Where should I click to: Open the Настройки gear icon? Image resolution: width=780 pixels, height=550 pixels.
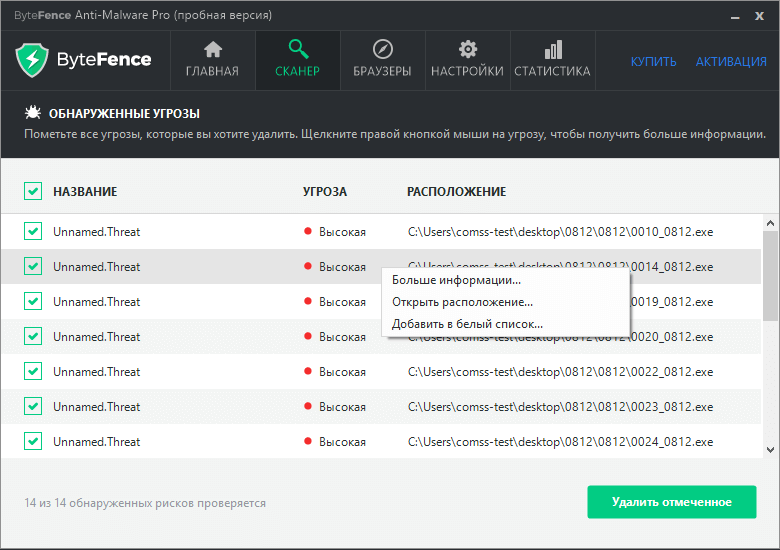467,50
